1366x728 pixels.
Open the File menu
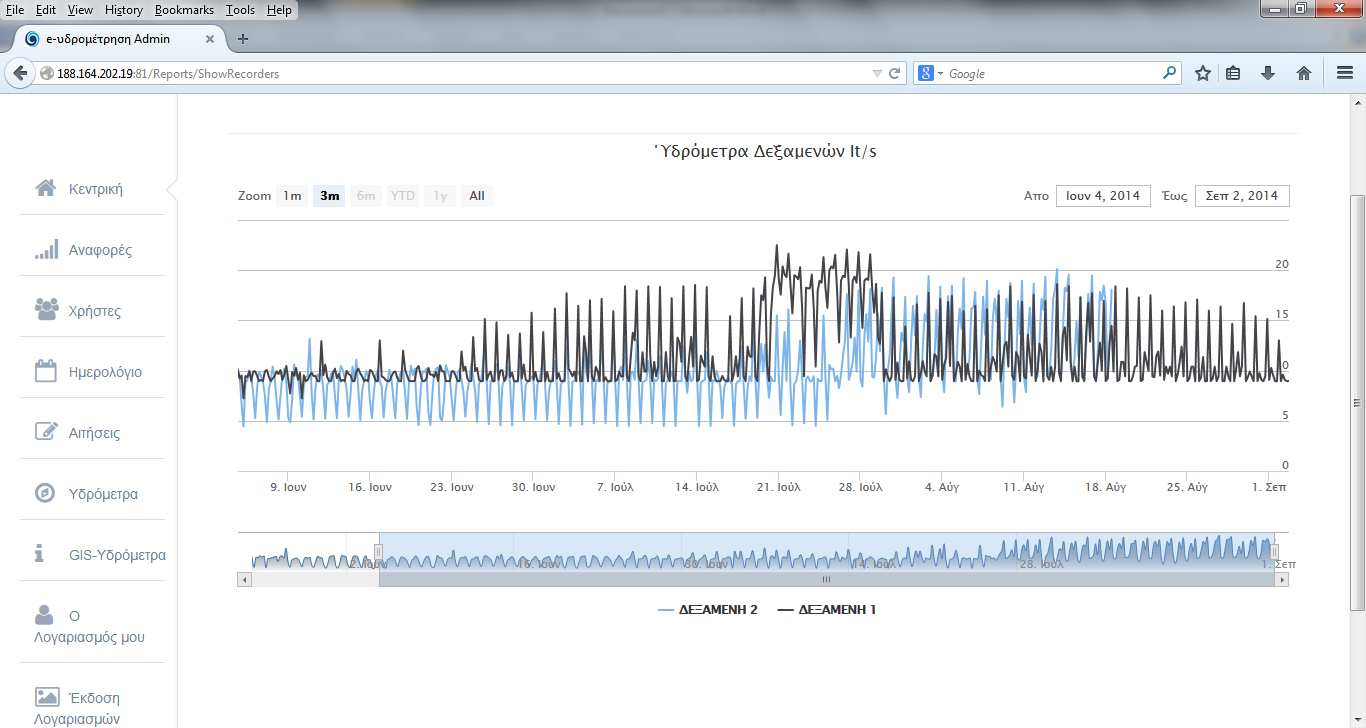click(x=15, y=10)
